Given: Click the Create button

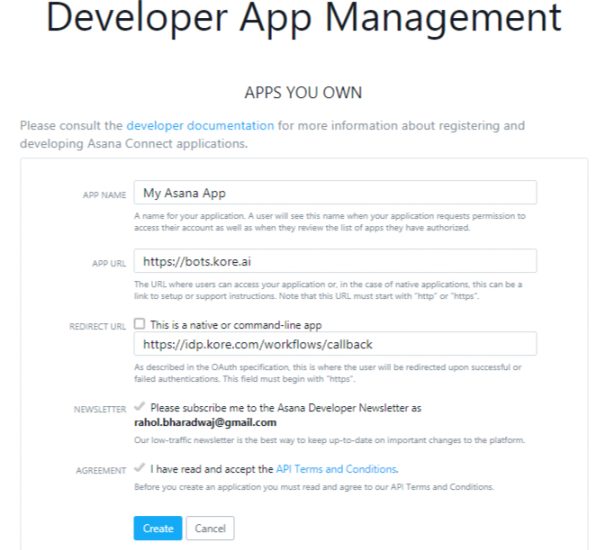Looking at the screenshot, I should [158, 528].
